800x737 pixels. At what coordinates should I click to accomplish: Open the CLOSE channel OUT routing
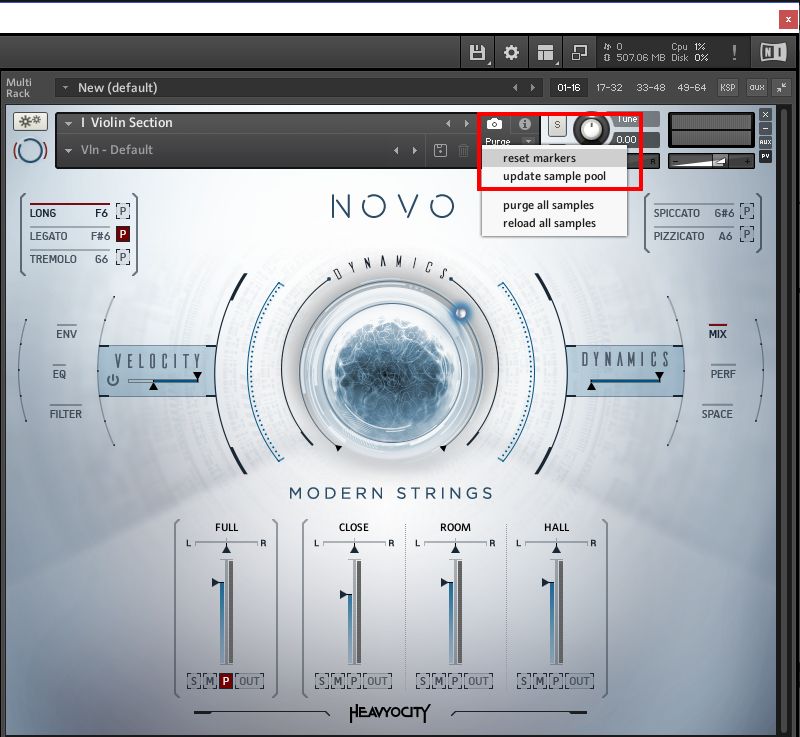(x=378, y=681)
